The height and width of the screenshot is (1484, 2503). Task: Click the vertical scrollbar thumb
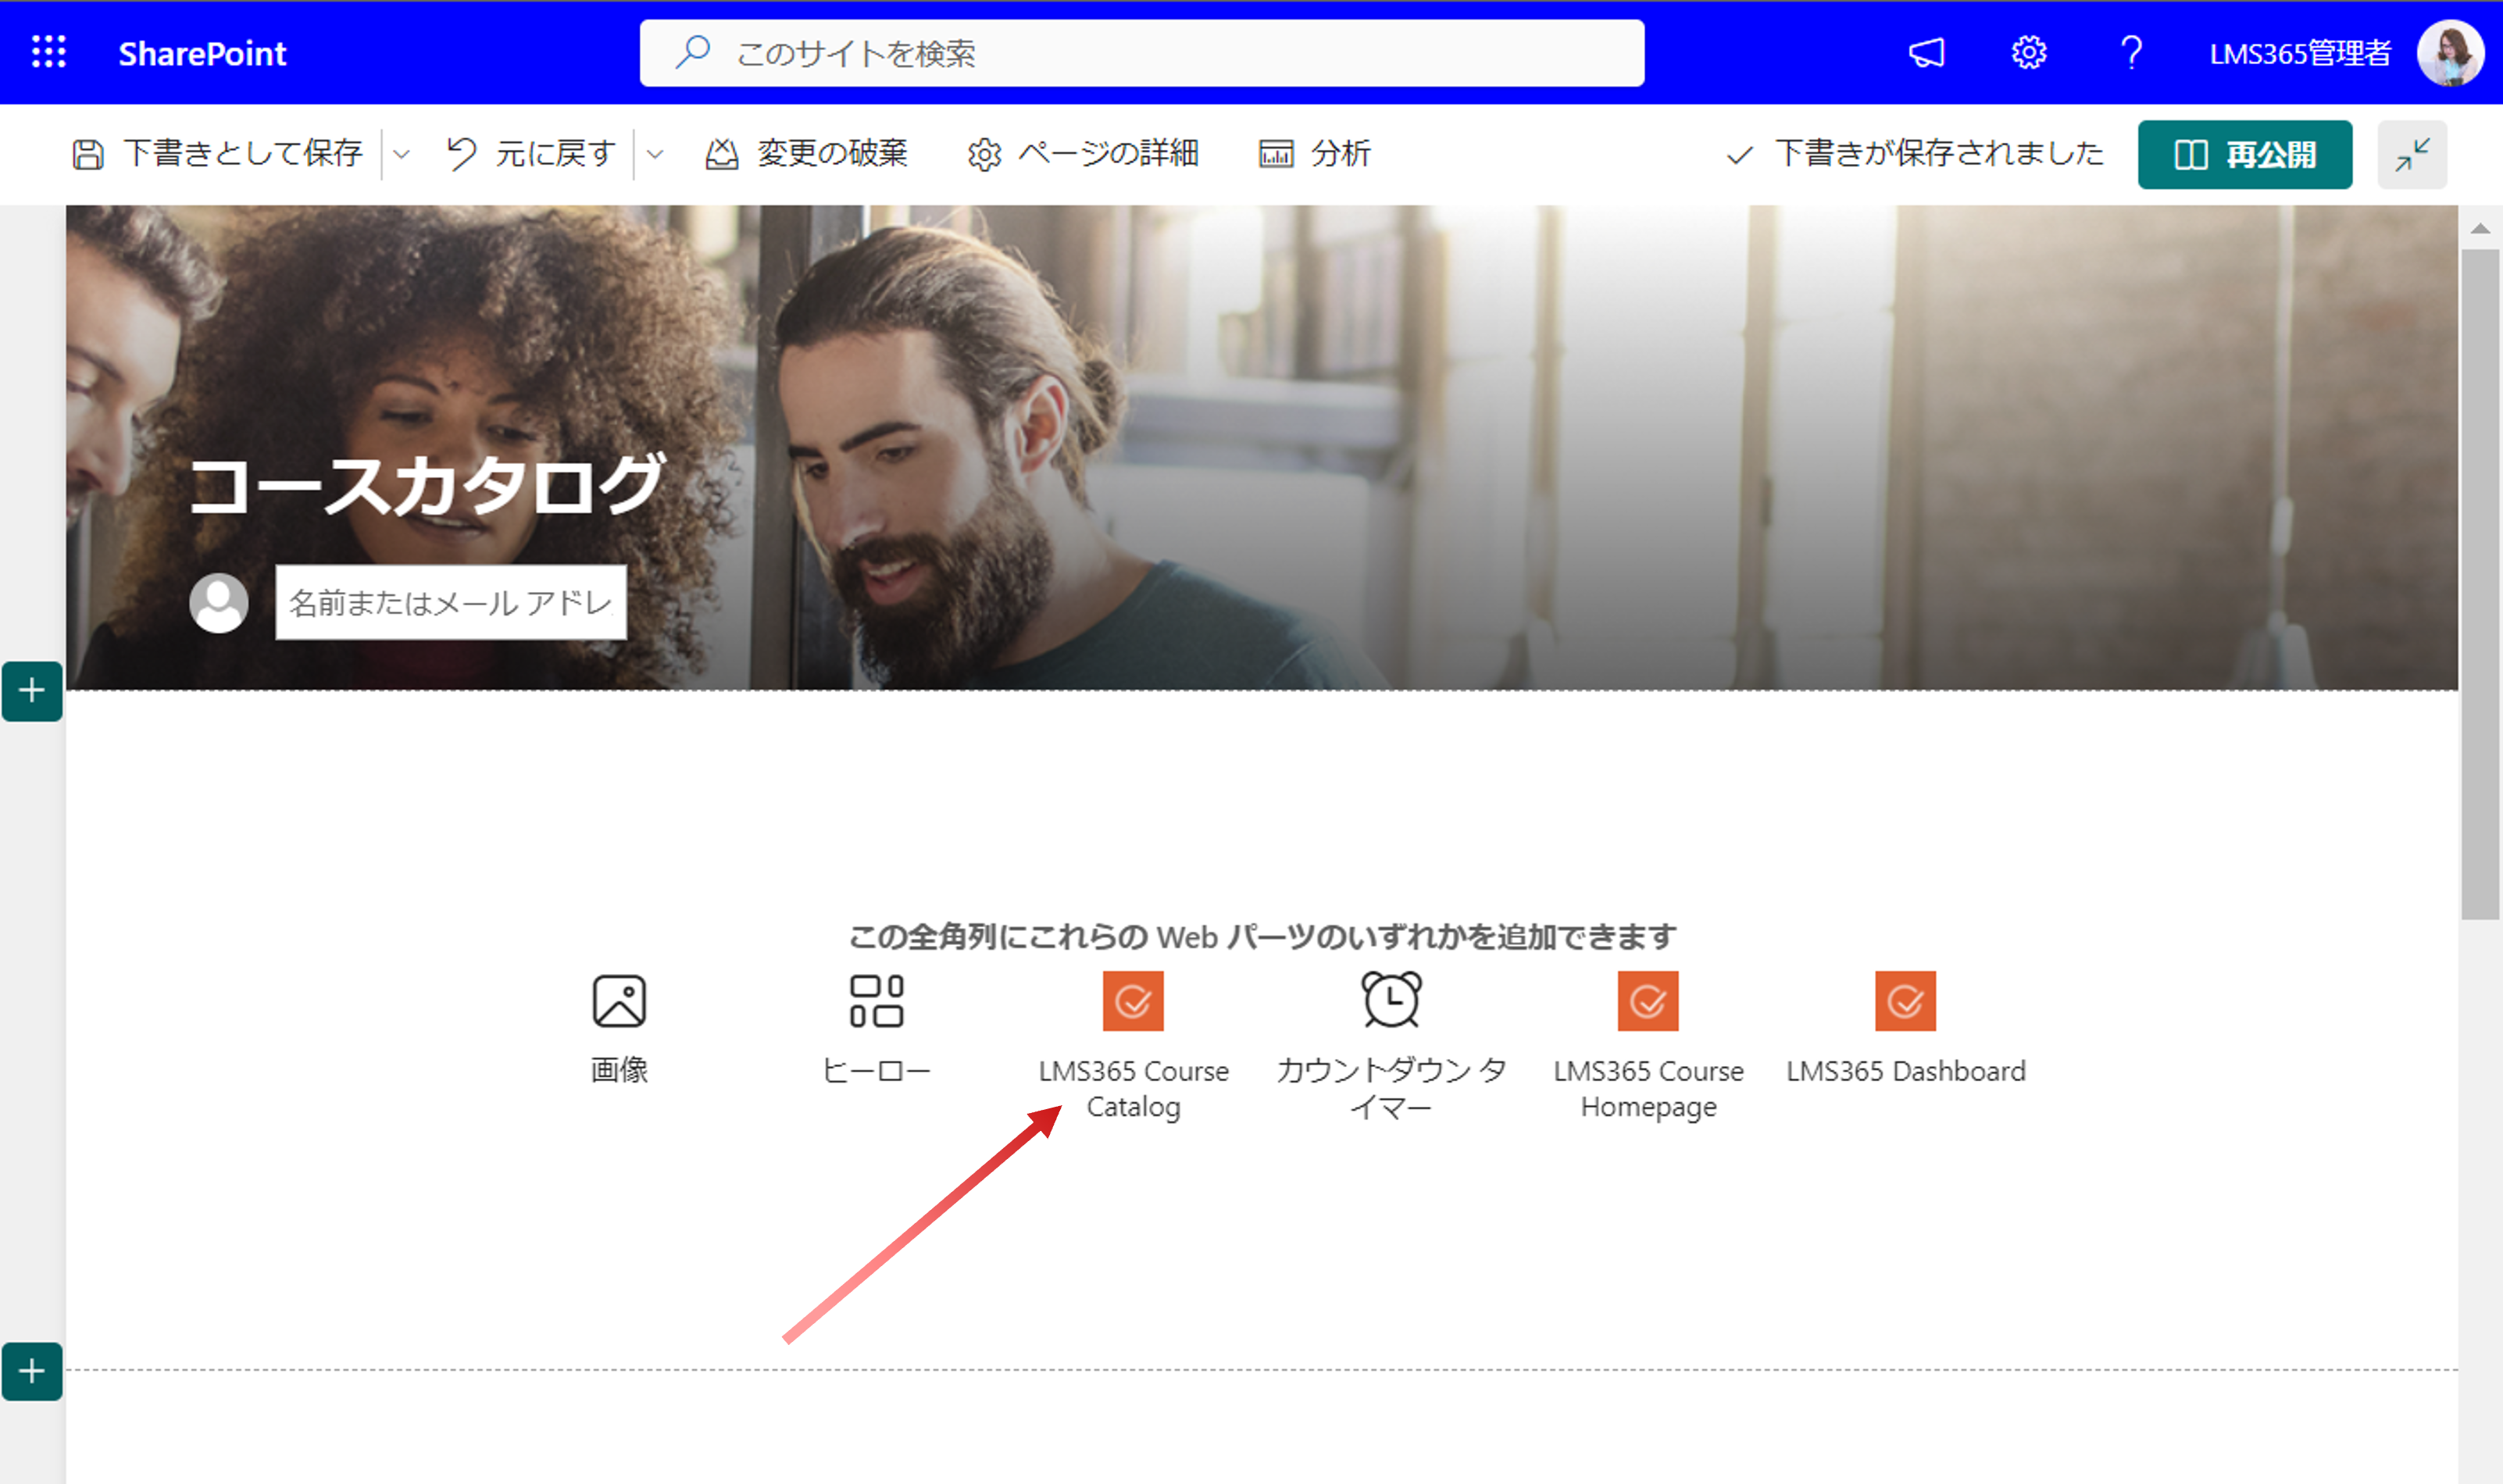click(2480, 584)
